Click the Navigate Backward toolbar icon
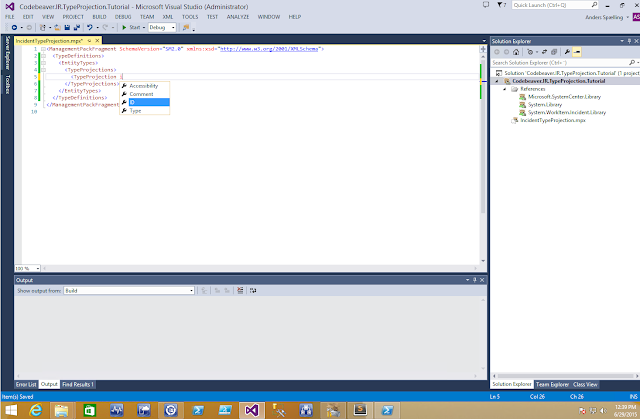 pyautogui.click(x=14, y=27)
